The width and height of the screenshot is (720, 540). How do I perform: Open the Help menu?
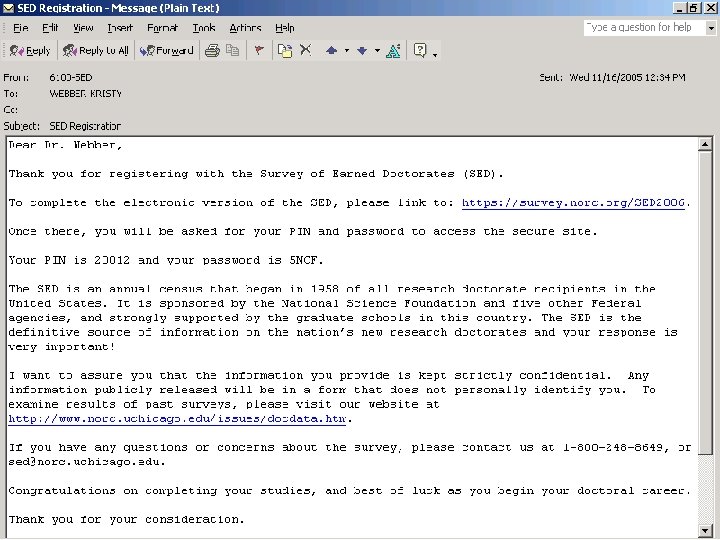(x=285, y=28)
